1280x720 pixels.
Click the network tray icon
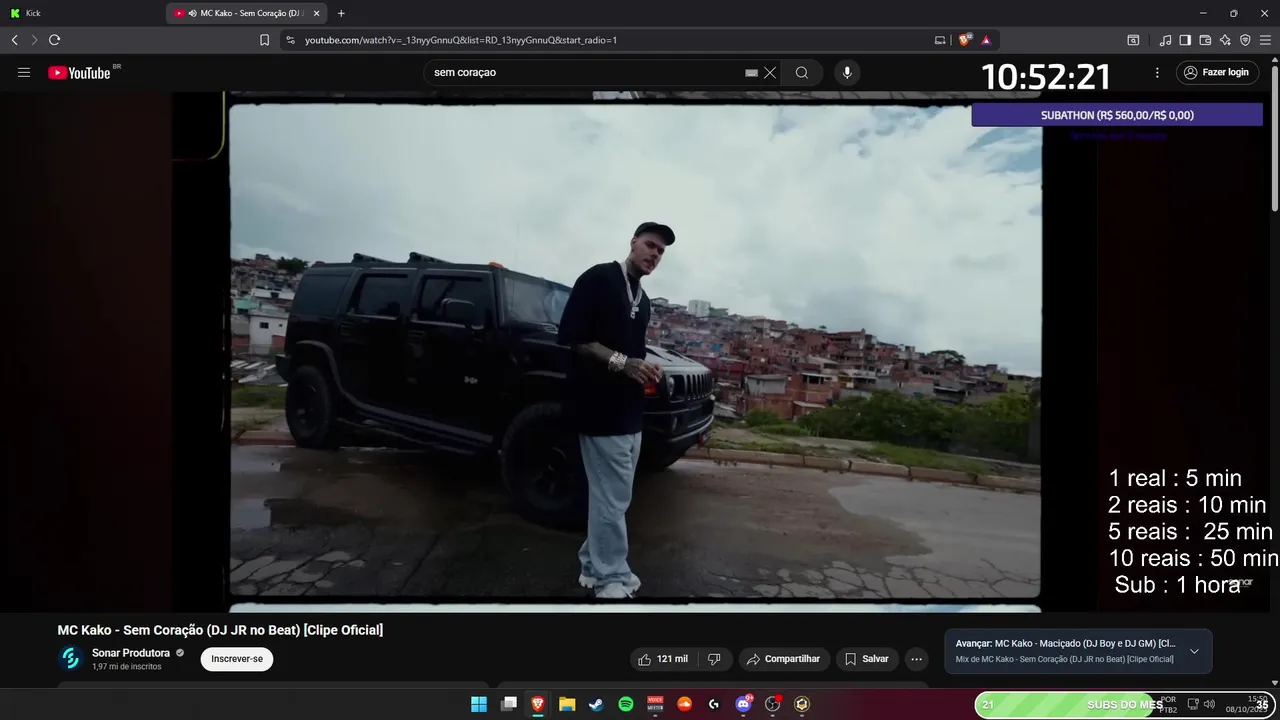click(x=1193, y=704)
